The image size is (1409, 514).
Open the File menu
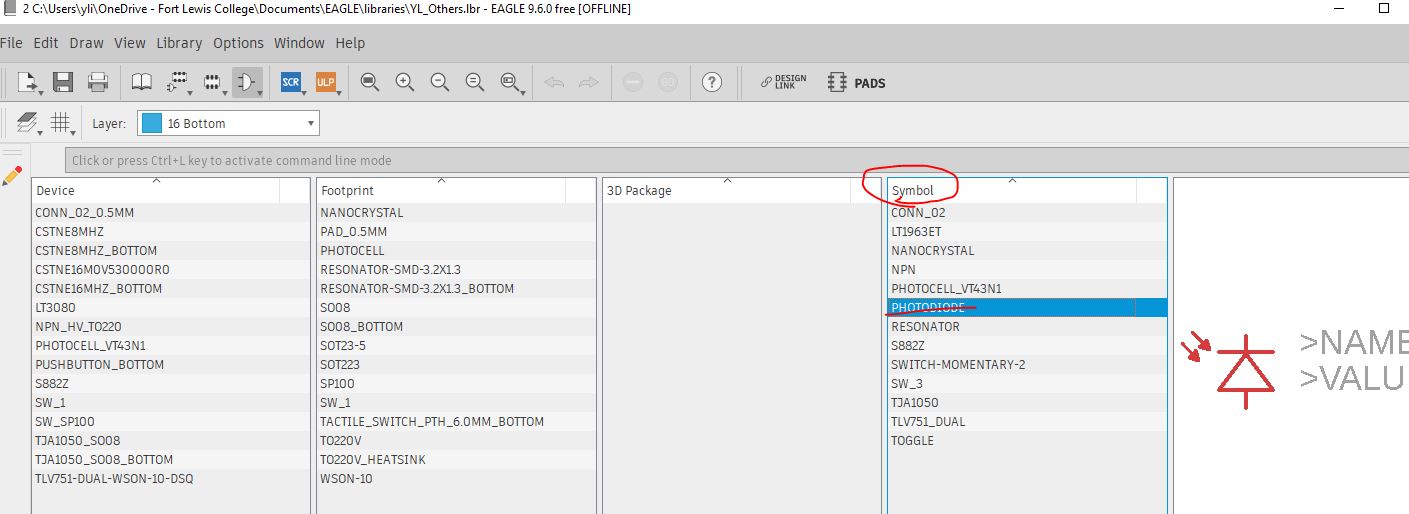coord(11,43)
